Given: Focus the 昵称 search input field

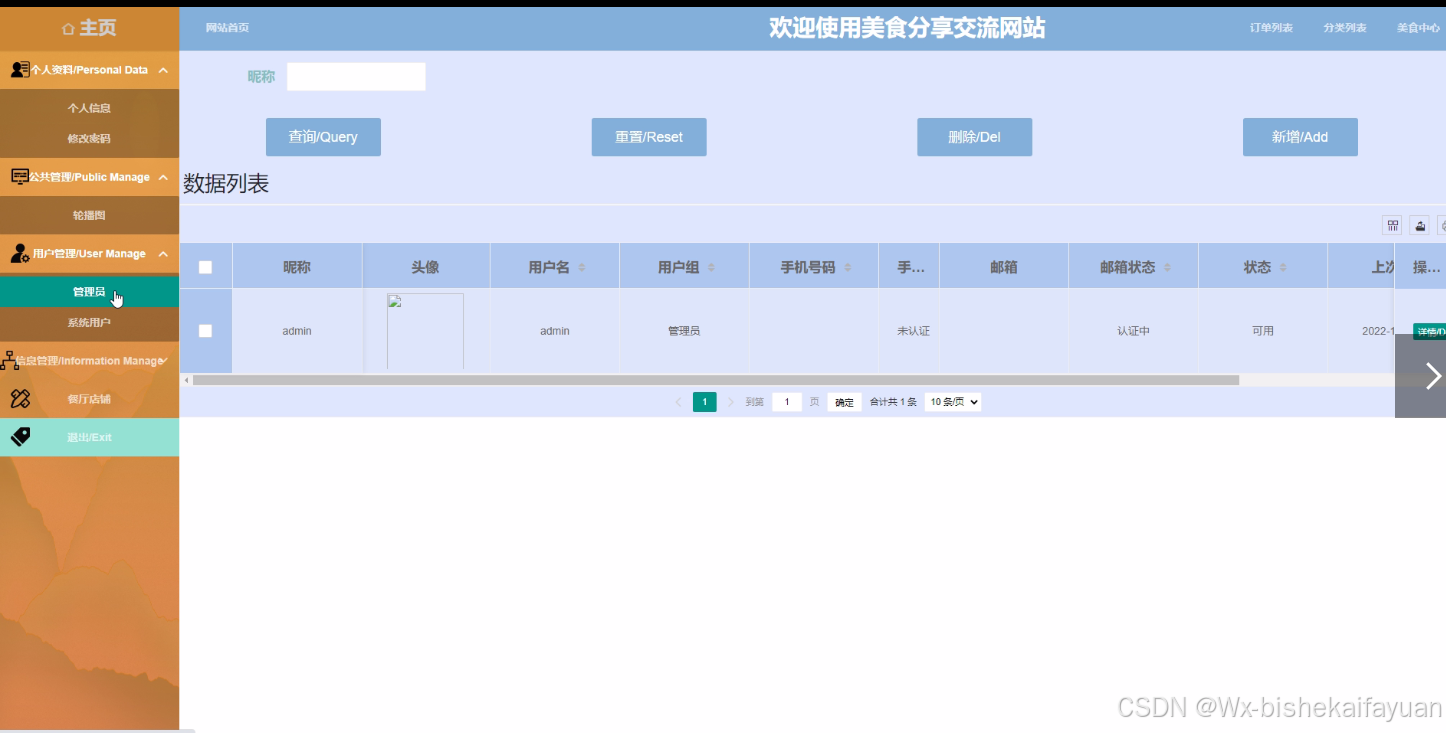Looking at the screenshot, I should (x=356, y=77).
